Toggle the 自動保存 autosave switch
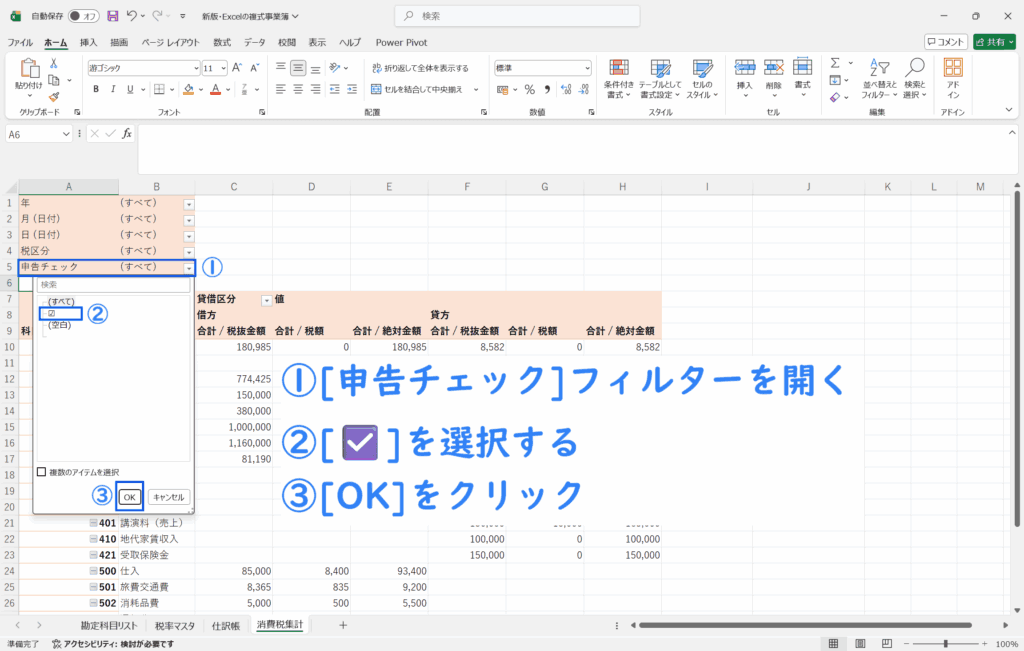 pos(87,16)
